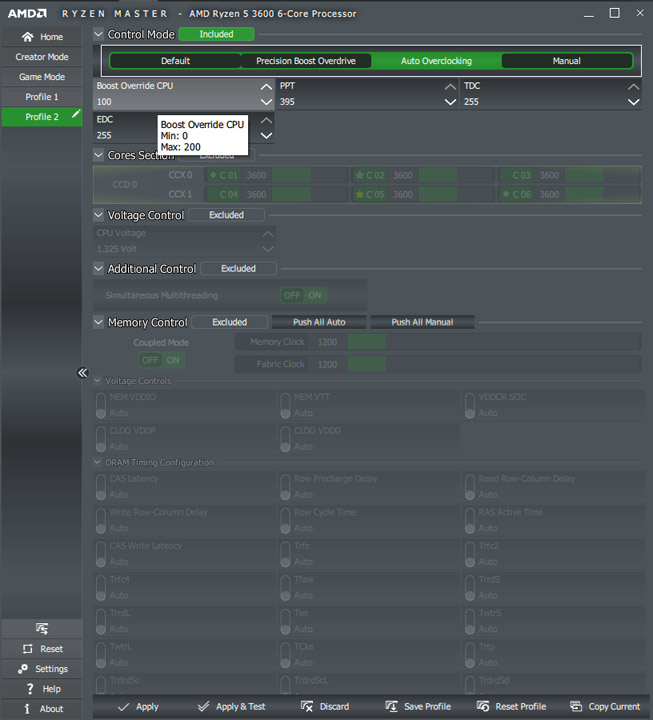
Task: Click Push All Auto button
Action: tap(319, 322)
